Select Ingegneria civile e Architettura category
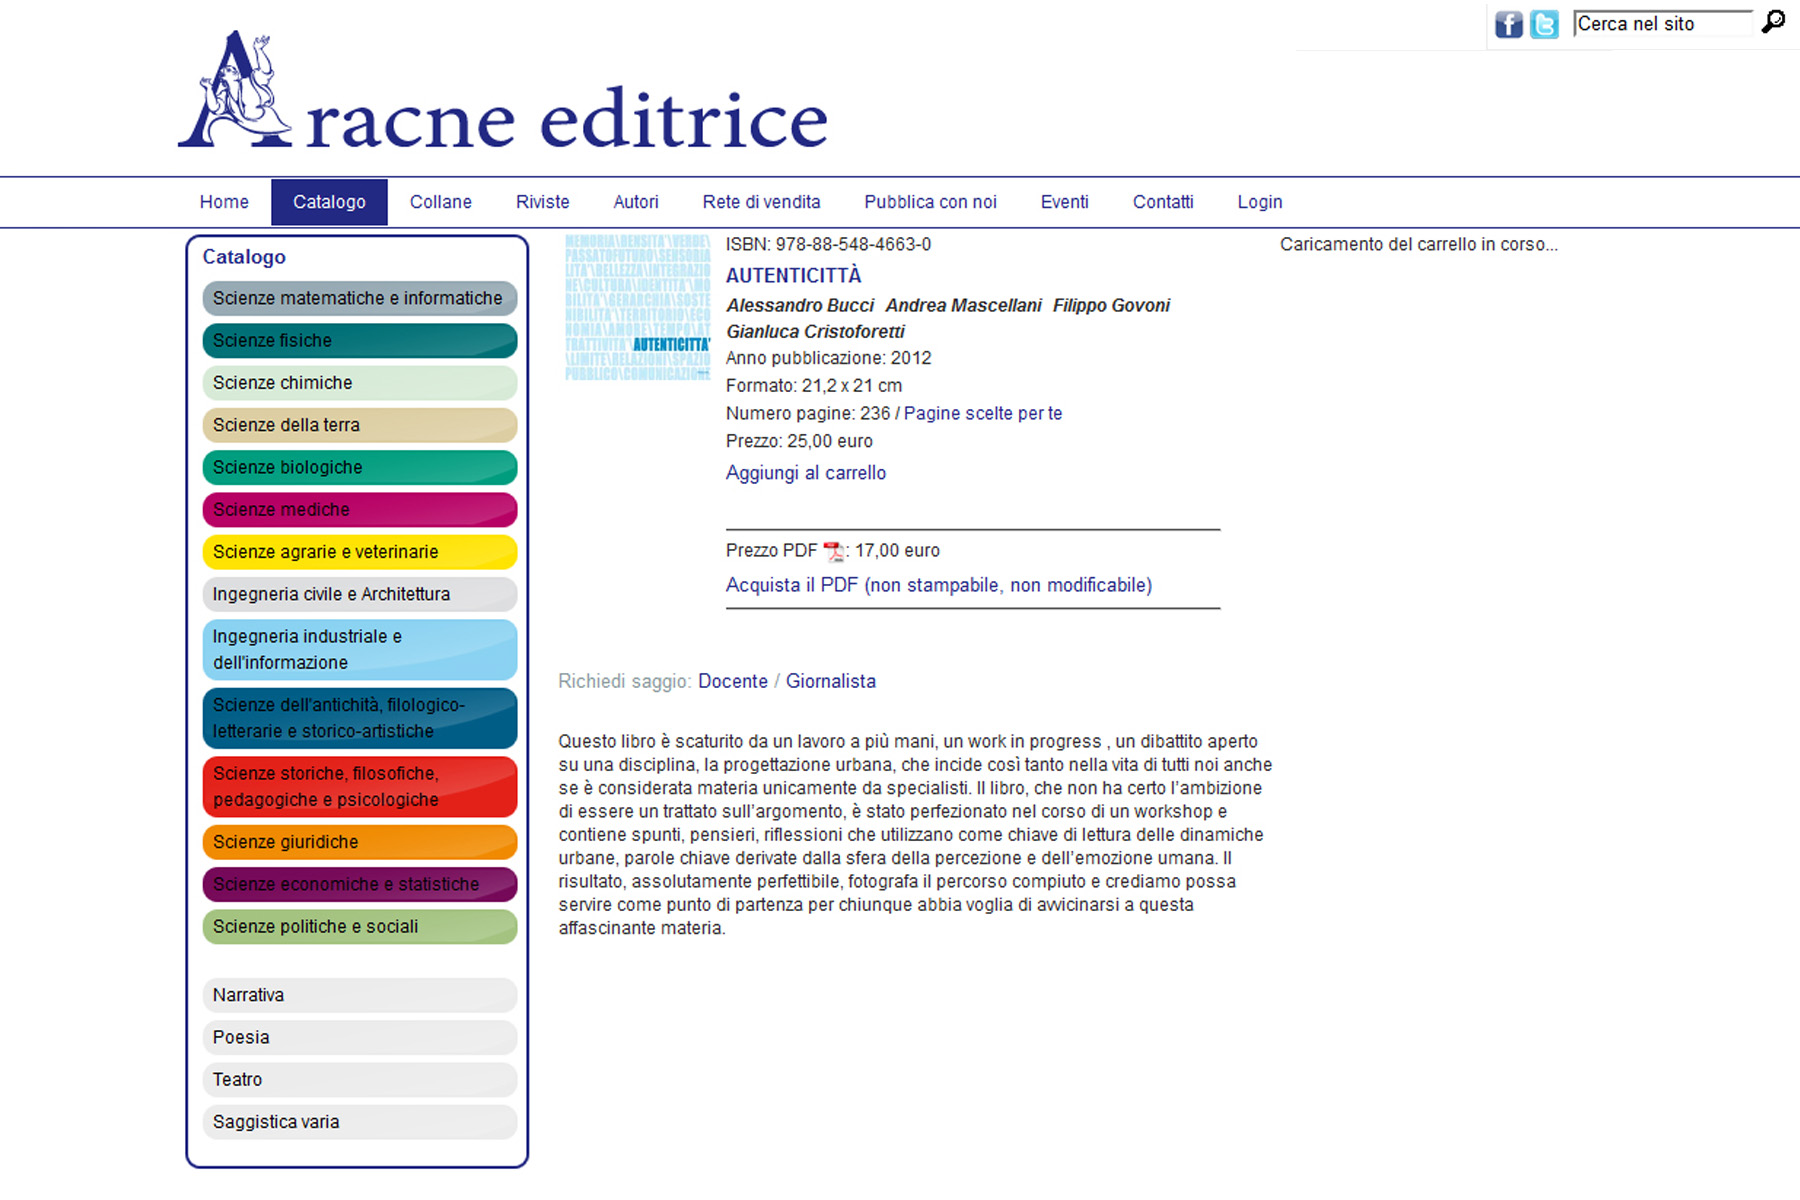1800x1200 pixels. click(x=360, y=594)
